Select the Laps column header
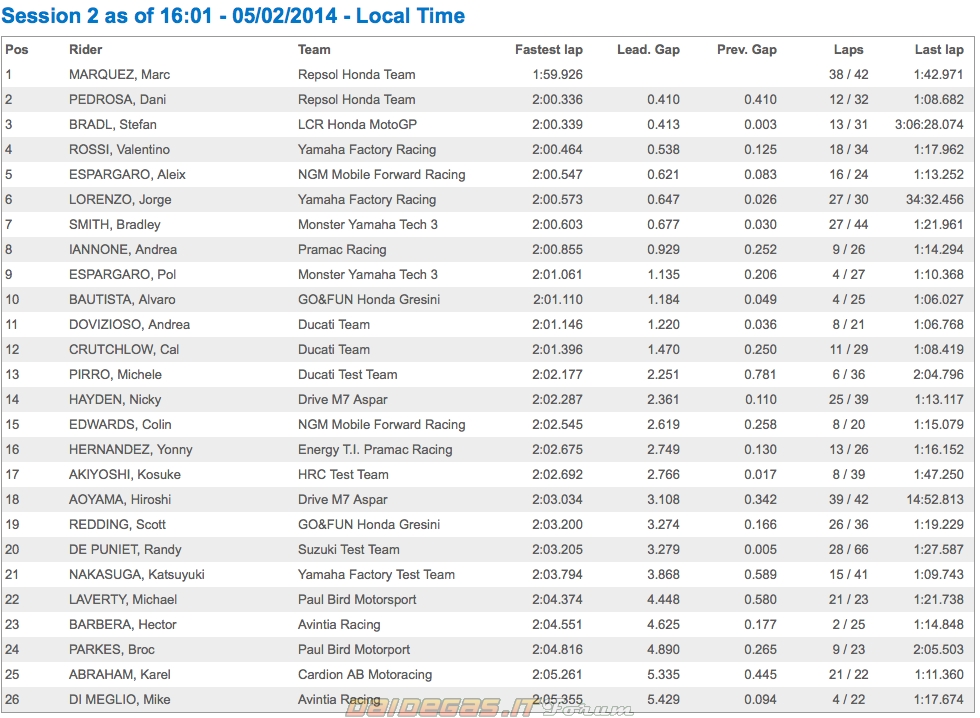This screenshot has width=980, height=718. tap(848, 49)
